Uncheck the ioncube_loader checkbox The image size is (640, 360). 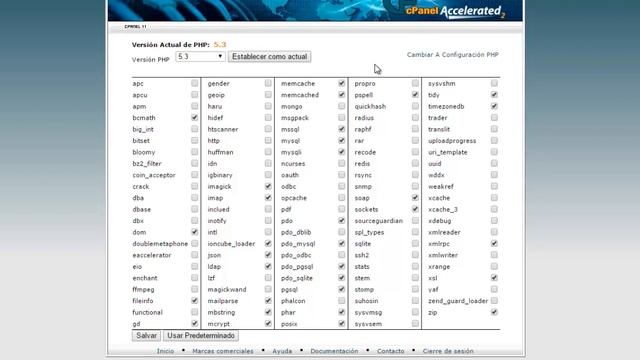[268, 243]
